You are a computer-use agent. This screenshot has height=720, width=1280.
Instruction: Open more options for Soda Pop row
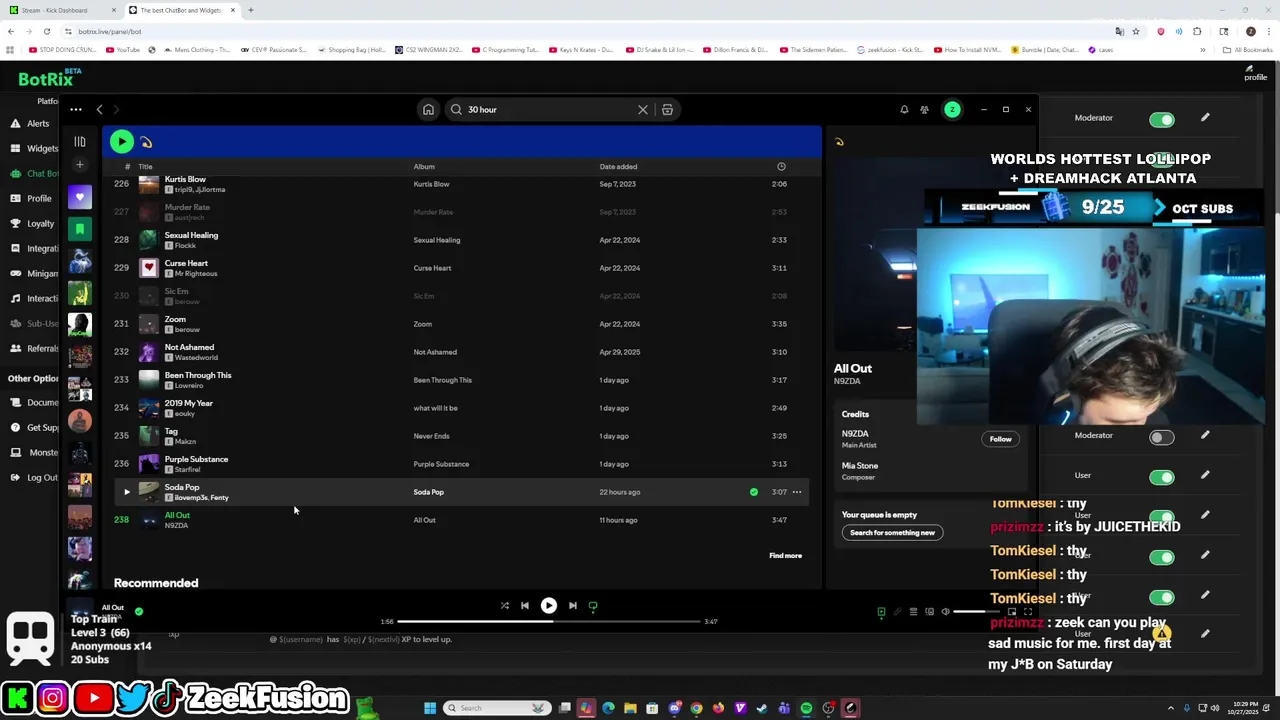pos(797,492)
